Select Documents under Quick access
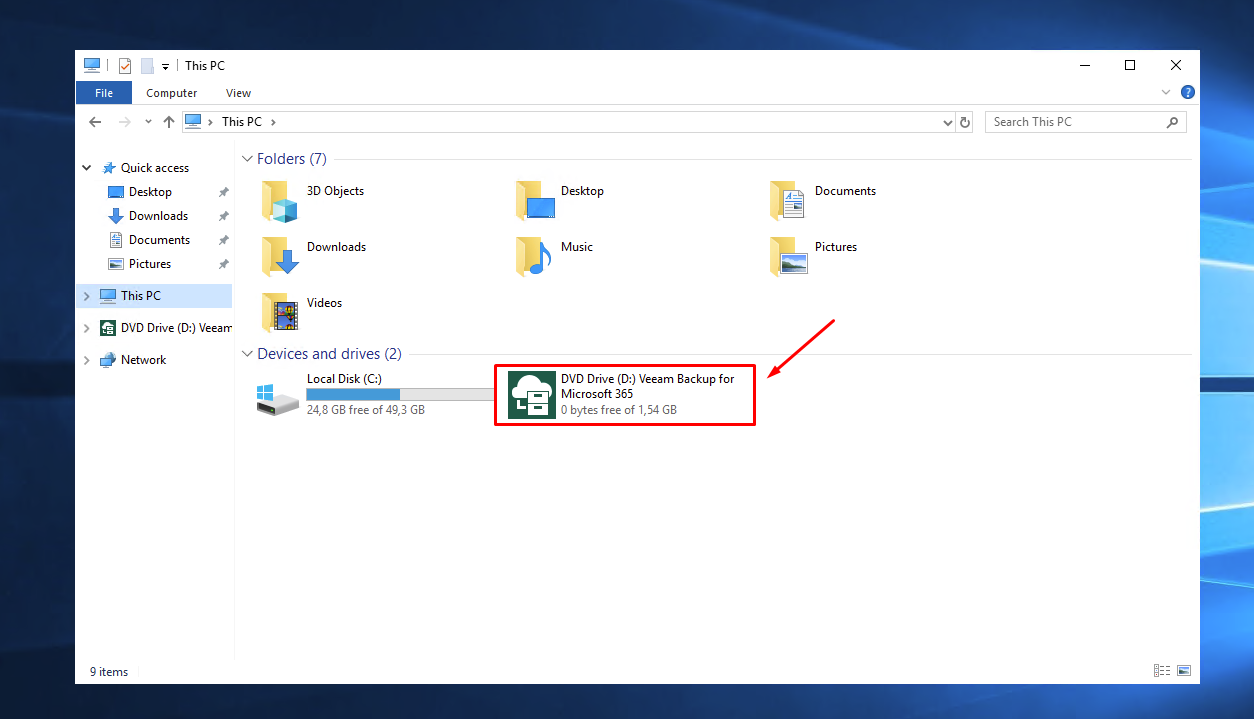Viewport: 1254px width, 719px height. click(159, 240)
